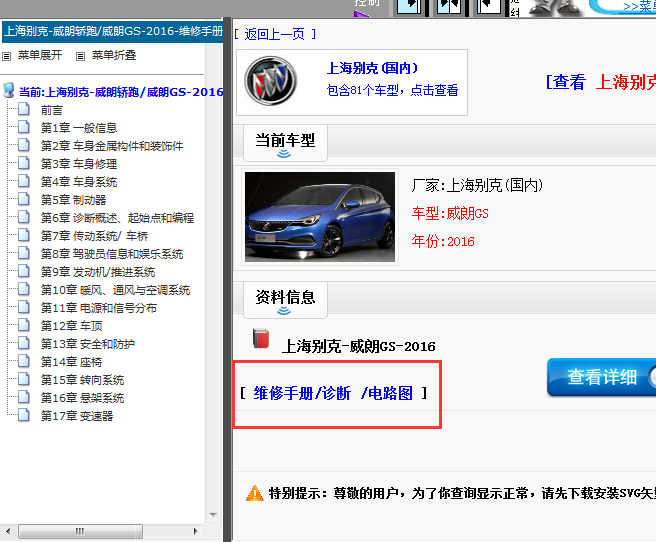Click the page icon beside 第17章 变速器
The width and height of the screenshot is (656, 542).
pos(24,415)
